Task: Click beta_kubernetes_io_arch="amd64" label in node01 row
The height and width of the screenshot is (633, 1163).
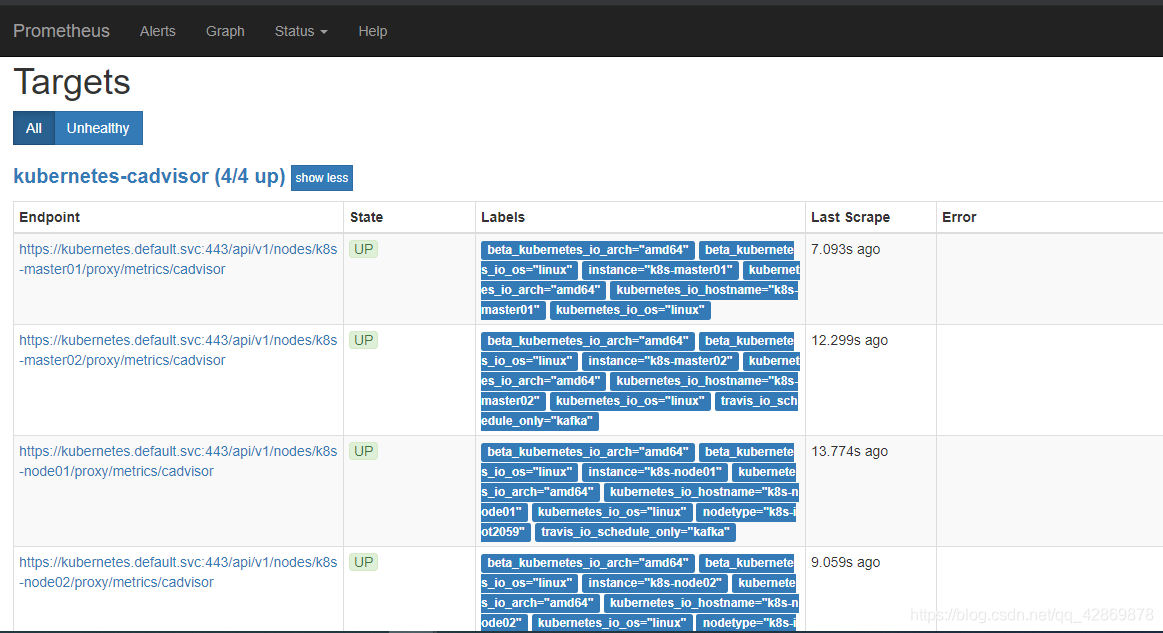Action: coord(588,452)
